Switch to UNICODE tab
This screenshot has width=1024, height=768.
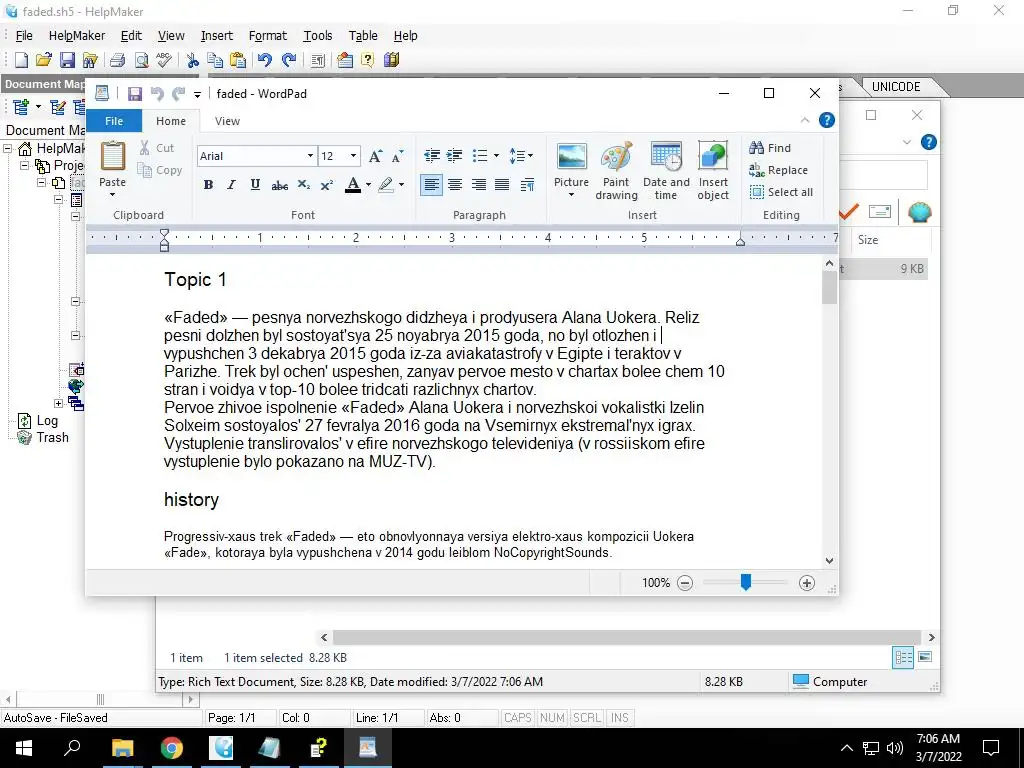pos(896,87)
